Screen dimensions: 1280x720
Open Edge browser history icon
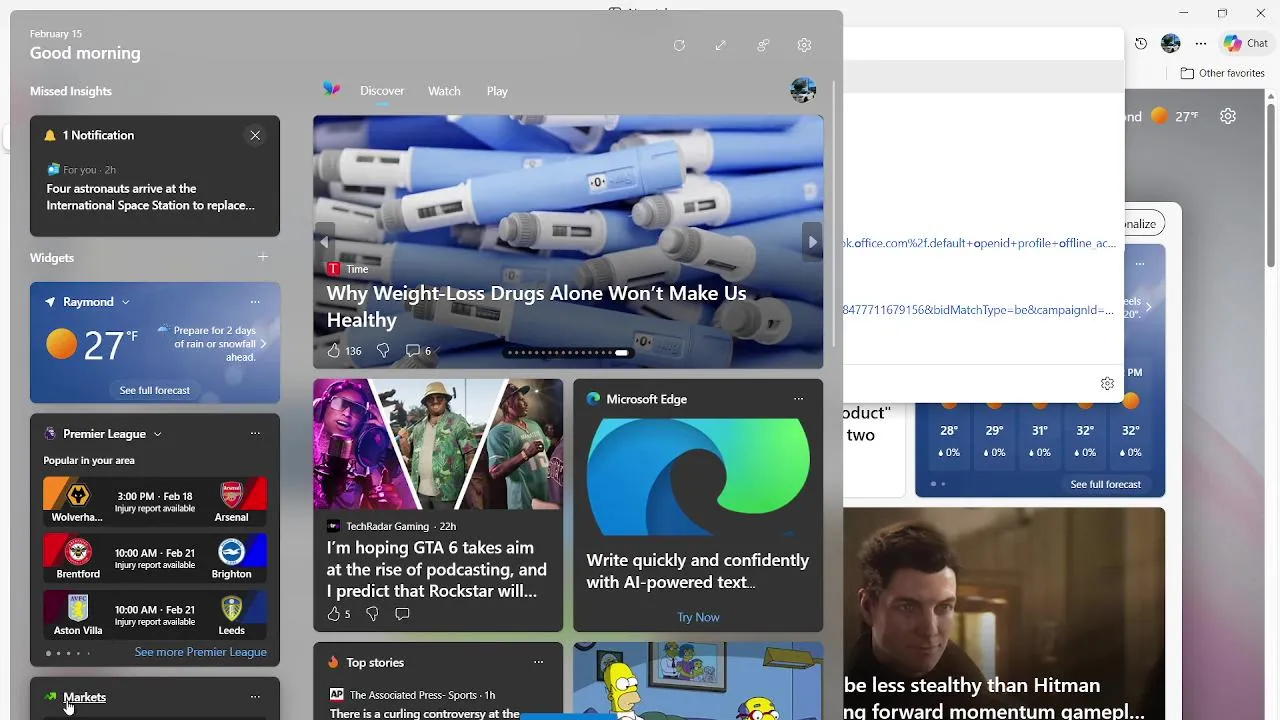click(x=1141, y=43)
